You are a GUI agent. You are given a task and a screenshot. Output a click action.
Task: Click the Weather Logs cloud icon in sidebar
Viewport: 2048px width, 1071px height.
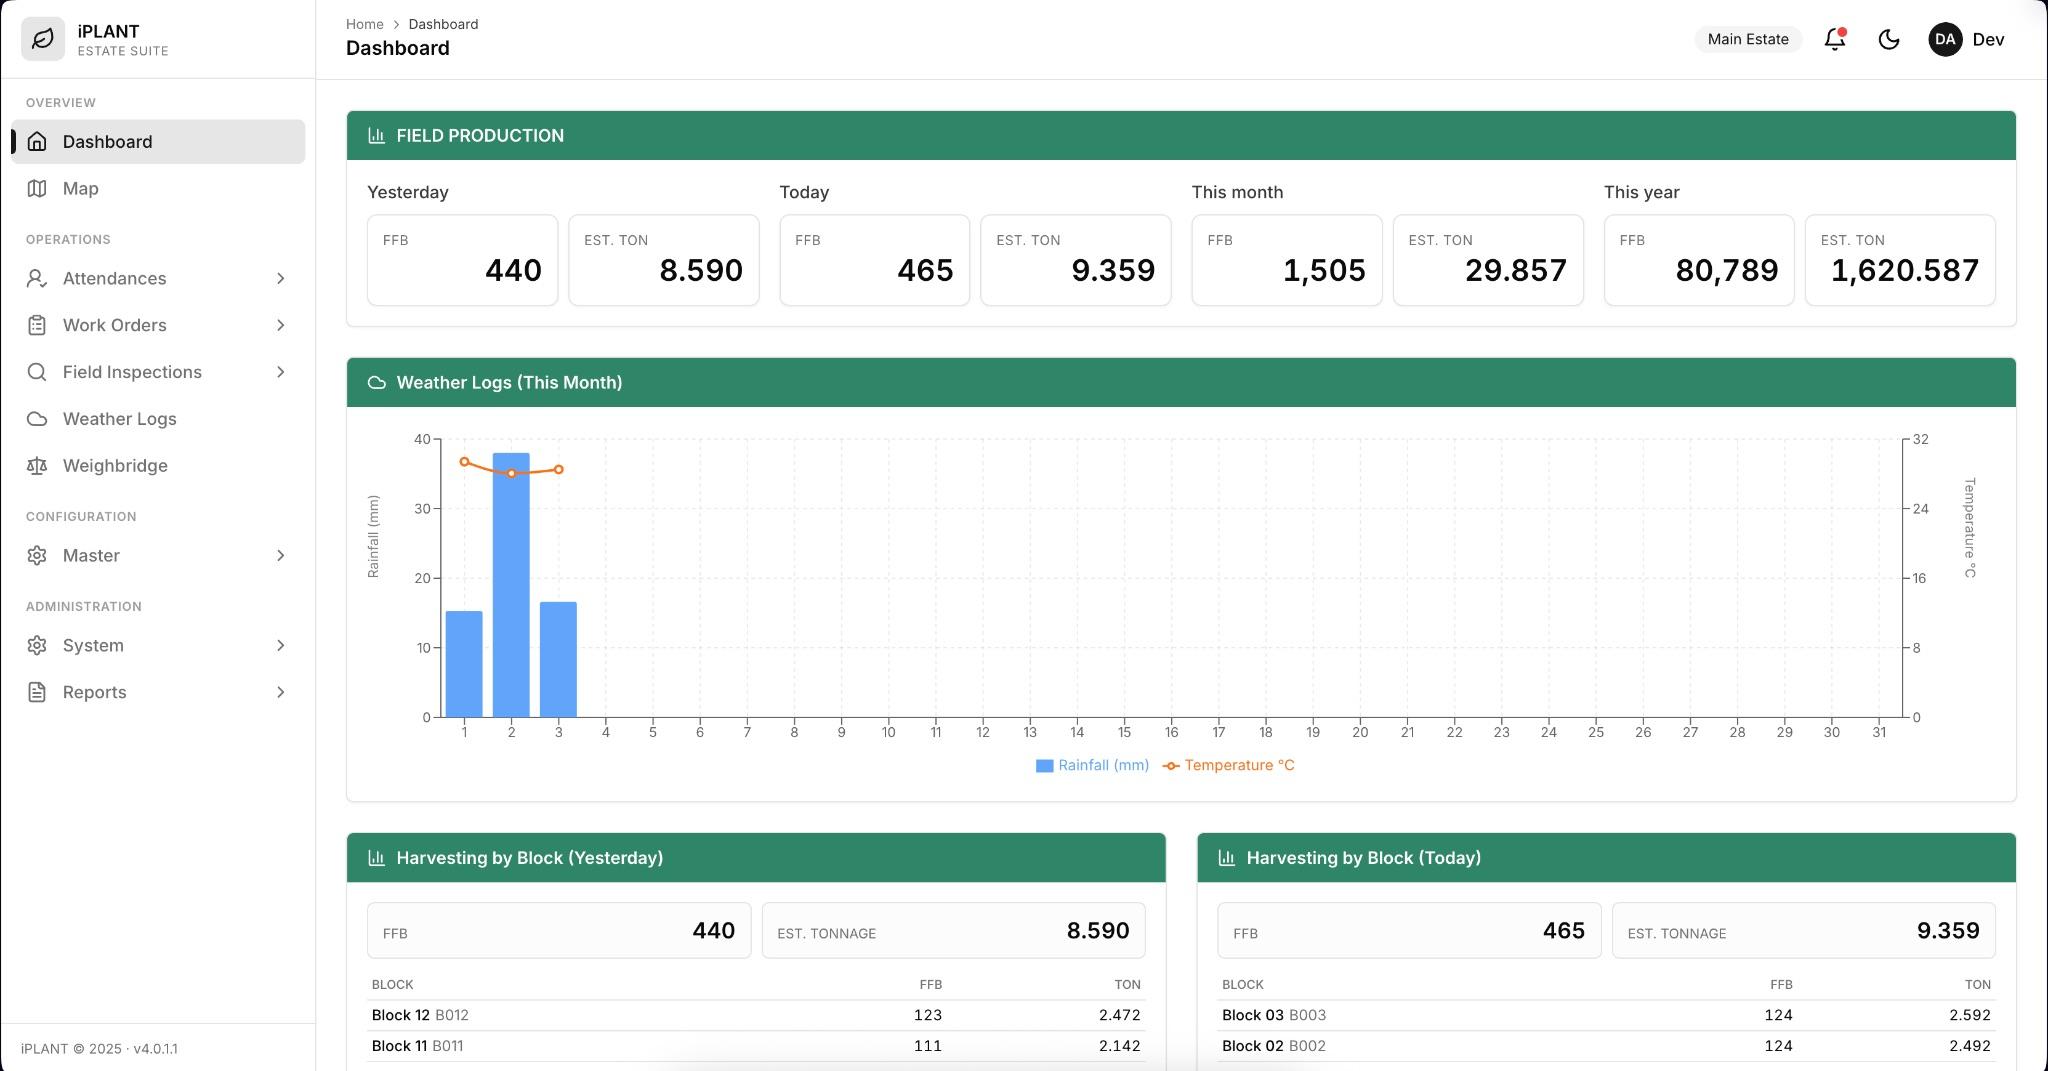click(x=37, y=419)
